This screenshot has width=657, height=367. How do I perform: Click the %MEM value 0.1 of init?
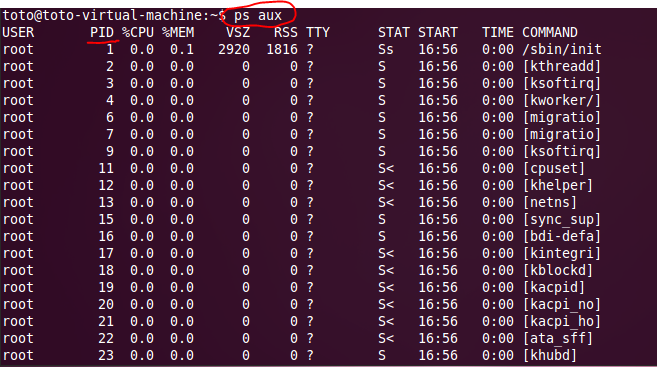point(182,49)
